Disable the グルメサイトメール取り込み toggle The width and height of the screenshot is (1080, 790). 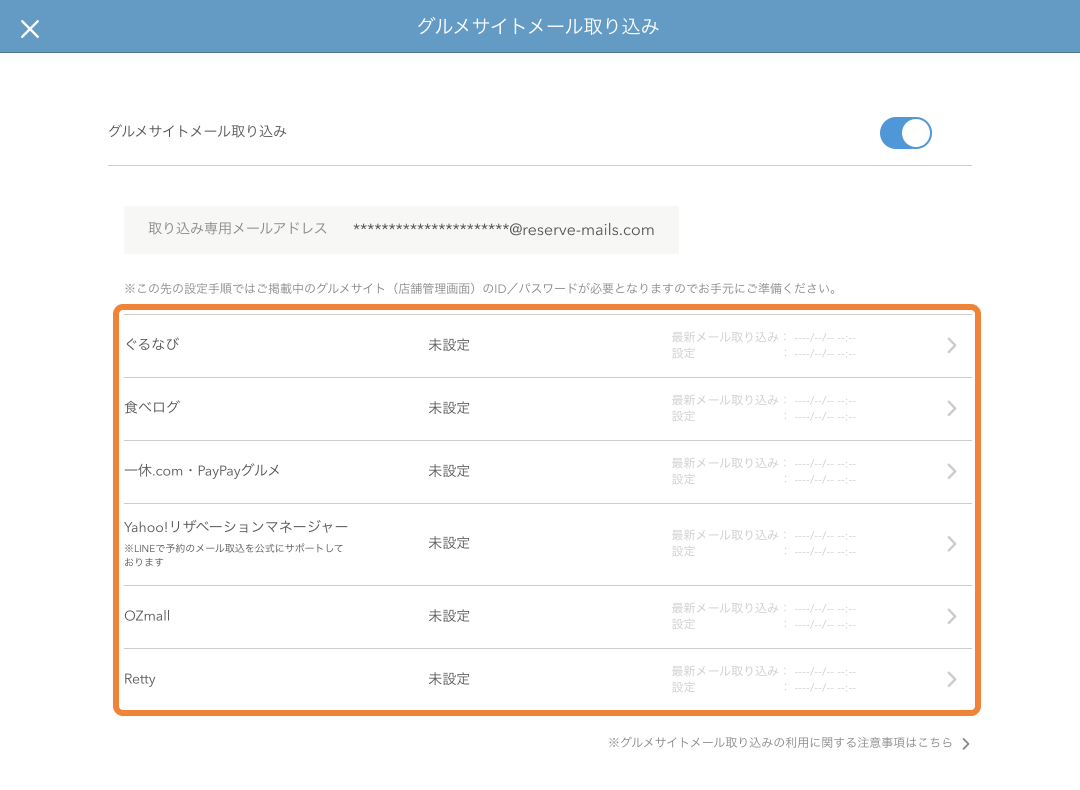click(x=905, y=132)
